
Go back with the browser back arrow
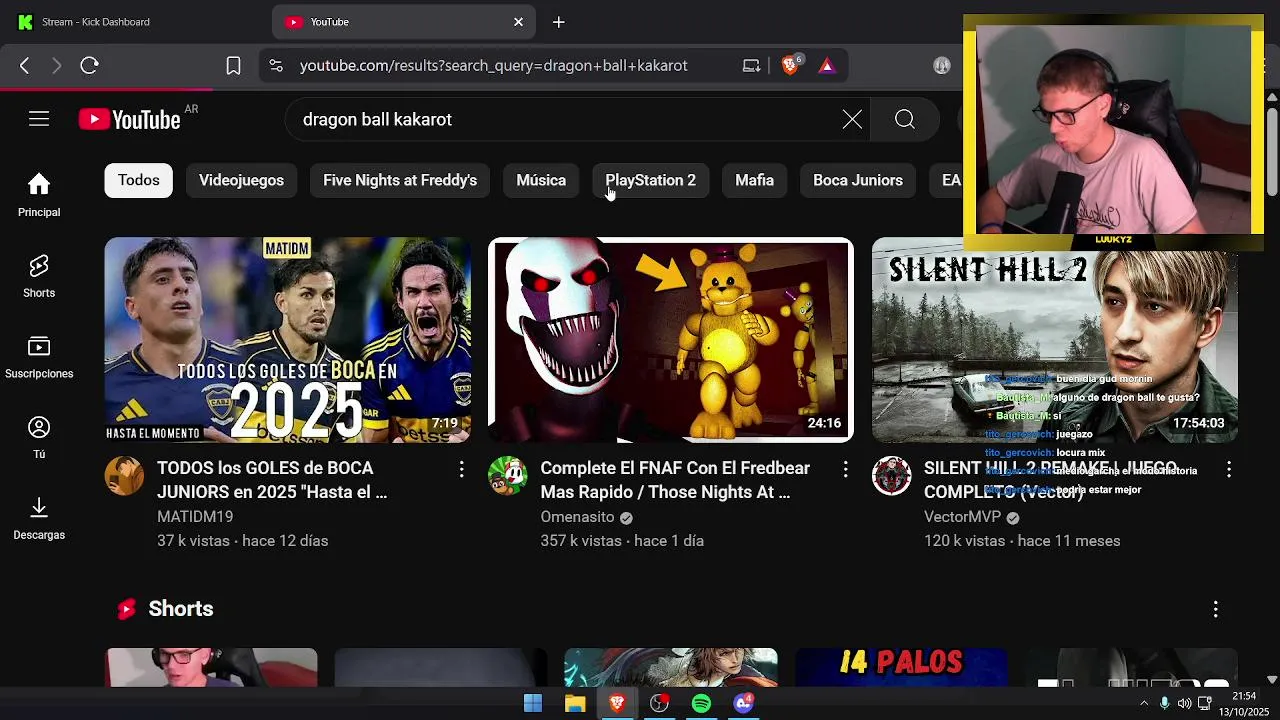tap(24, 65)
